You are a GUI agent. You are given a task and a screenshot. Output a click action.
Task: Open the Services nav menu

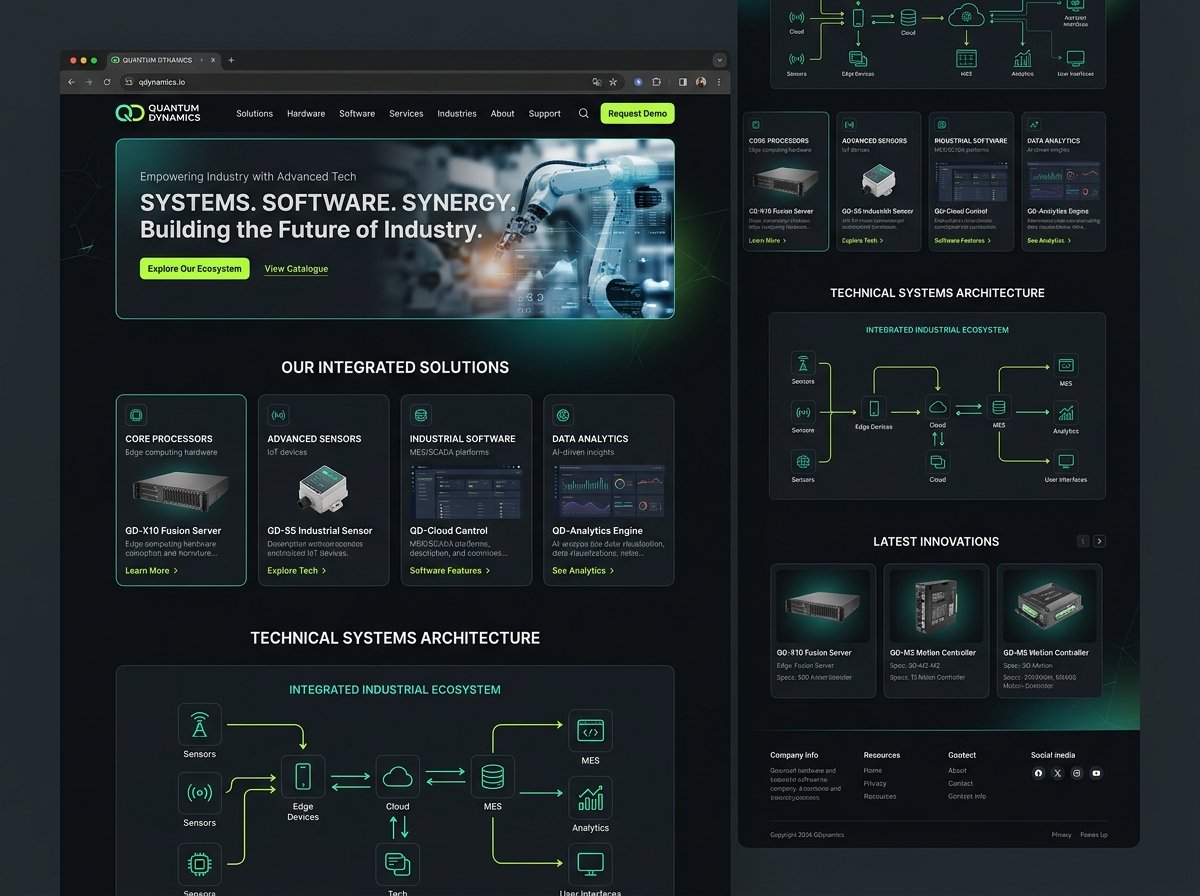[406, 114]
